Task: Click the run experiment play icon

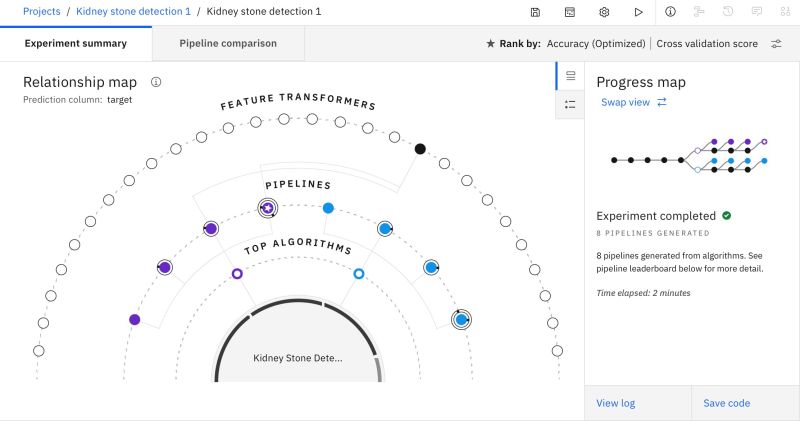Action: 638,12
